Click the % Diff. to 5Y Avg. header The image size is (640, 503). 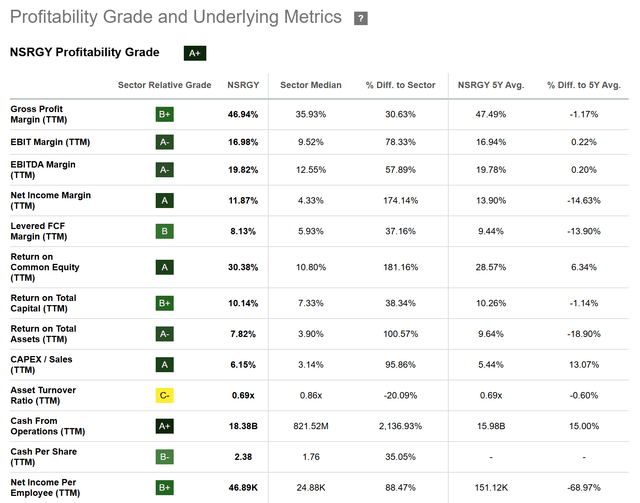coord(583,85)
